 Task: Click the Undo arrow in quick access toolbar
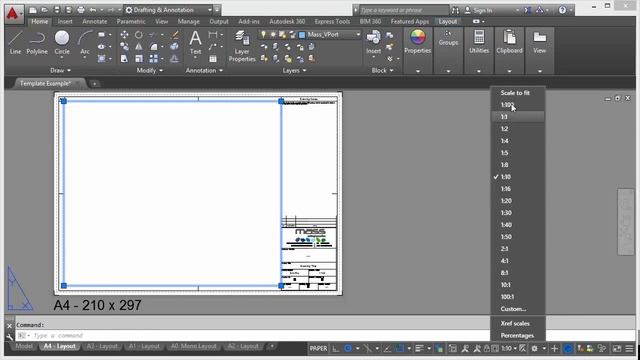pos(93,9)
